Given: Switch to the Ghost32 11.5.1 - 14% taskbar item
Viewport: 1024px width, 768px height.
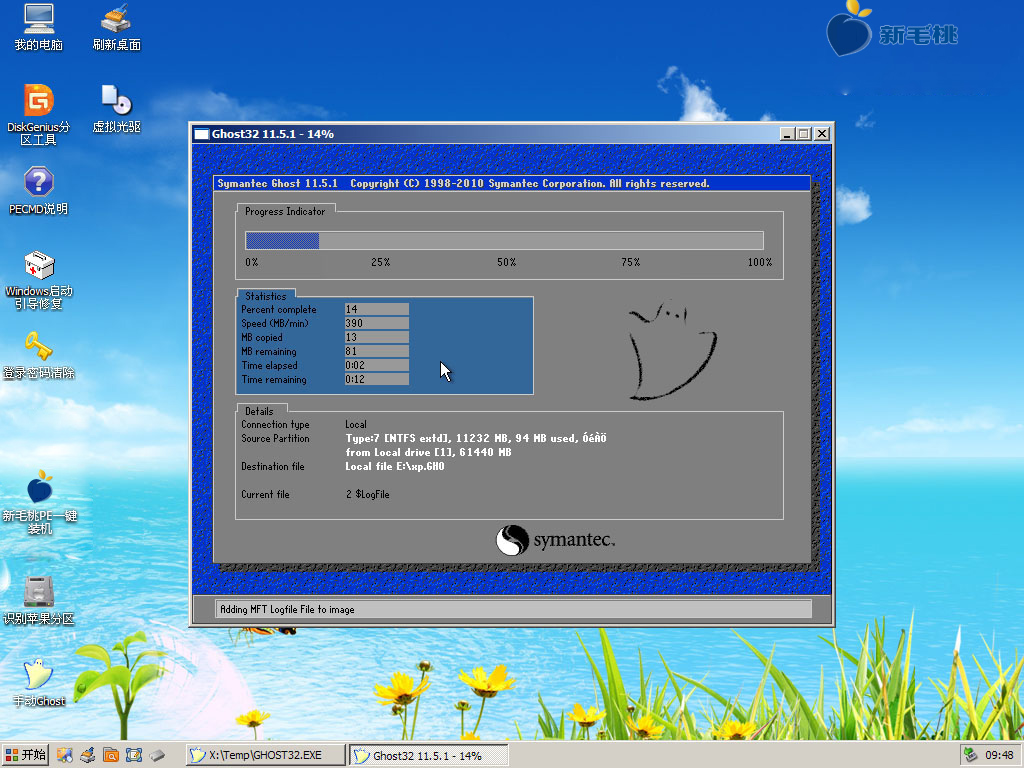Looking at the screenshot, I should tap(428, 756).
